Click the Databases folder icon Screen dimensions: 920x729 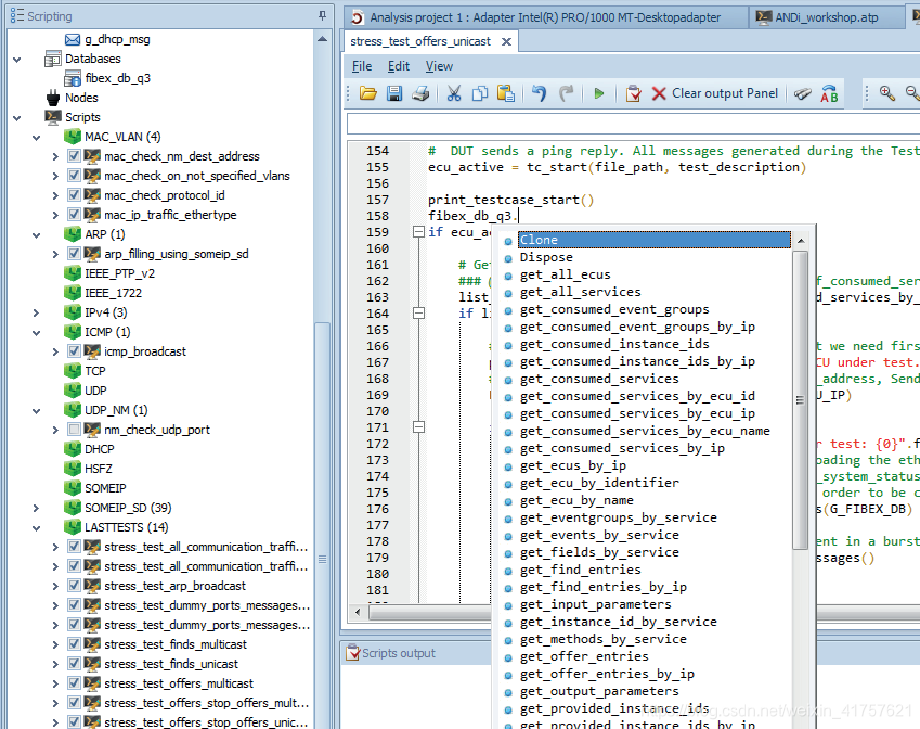(x=53, y=59)
